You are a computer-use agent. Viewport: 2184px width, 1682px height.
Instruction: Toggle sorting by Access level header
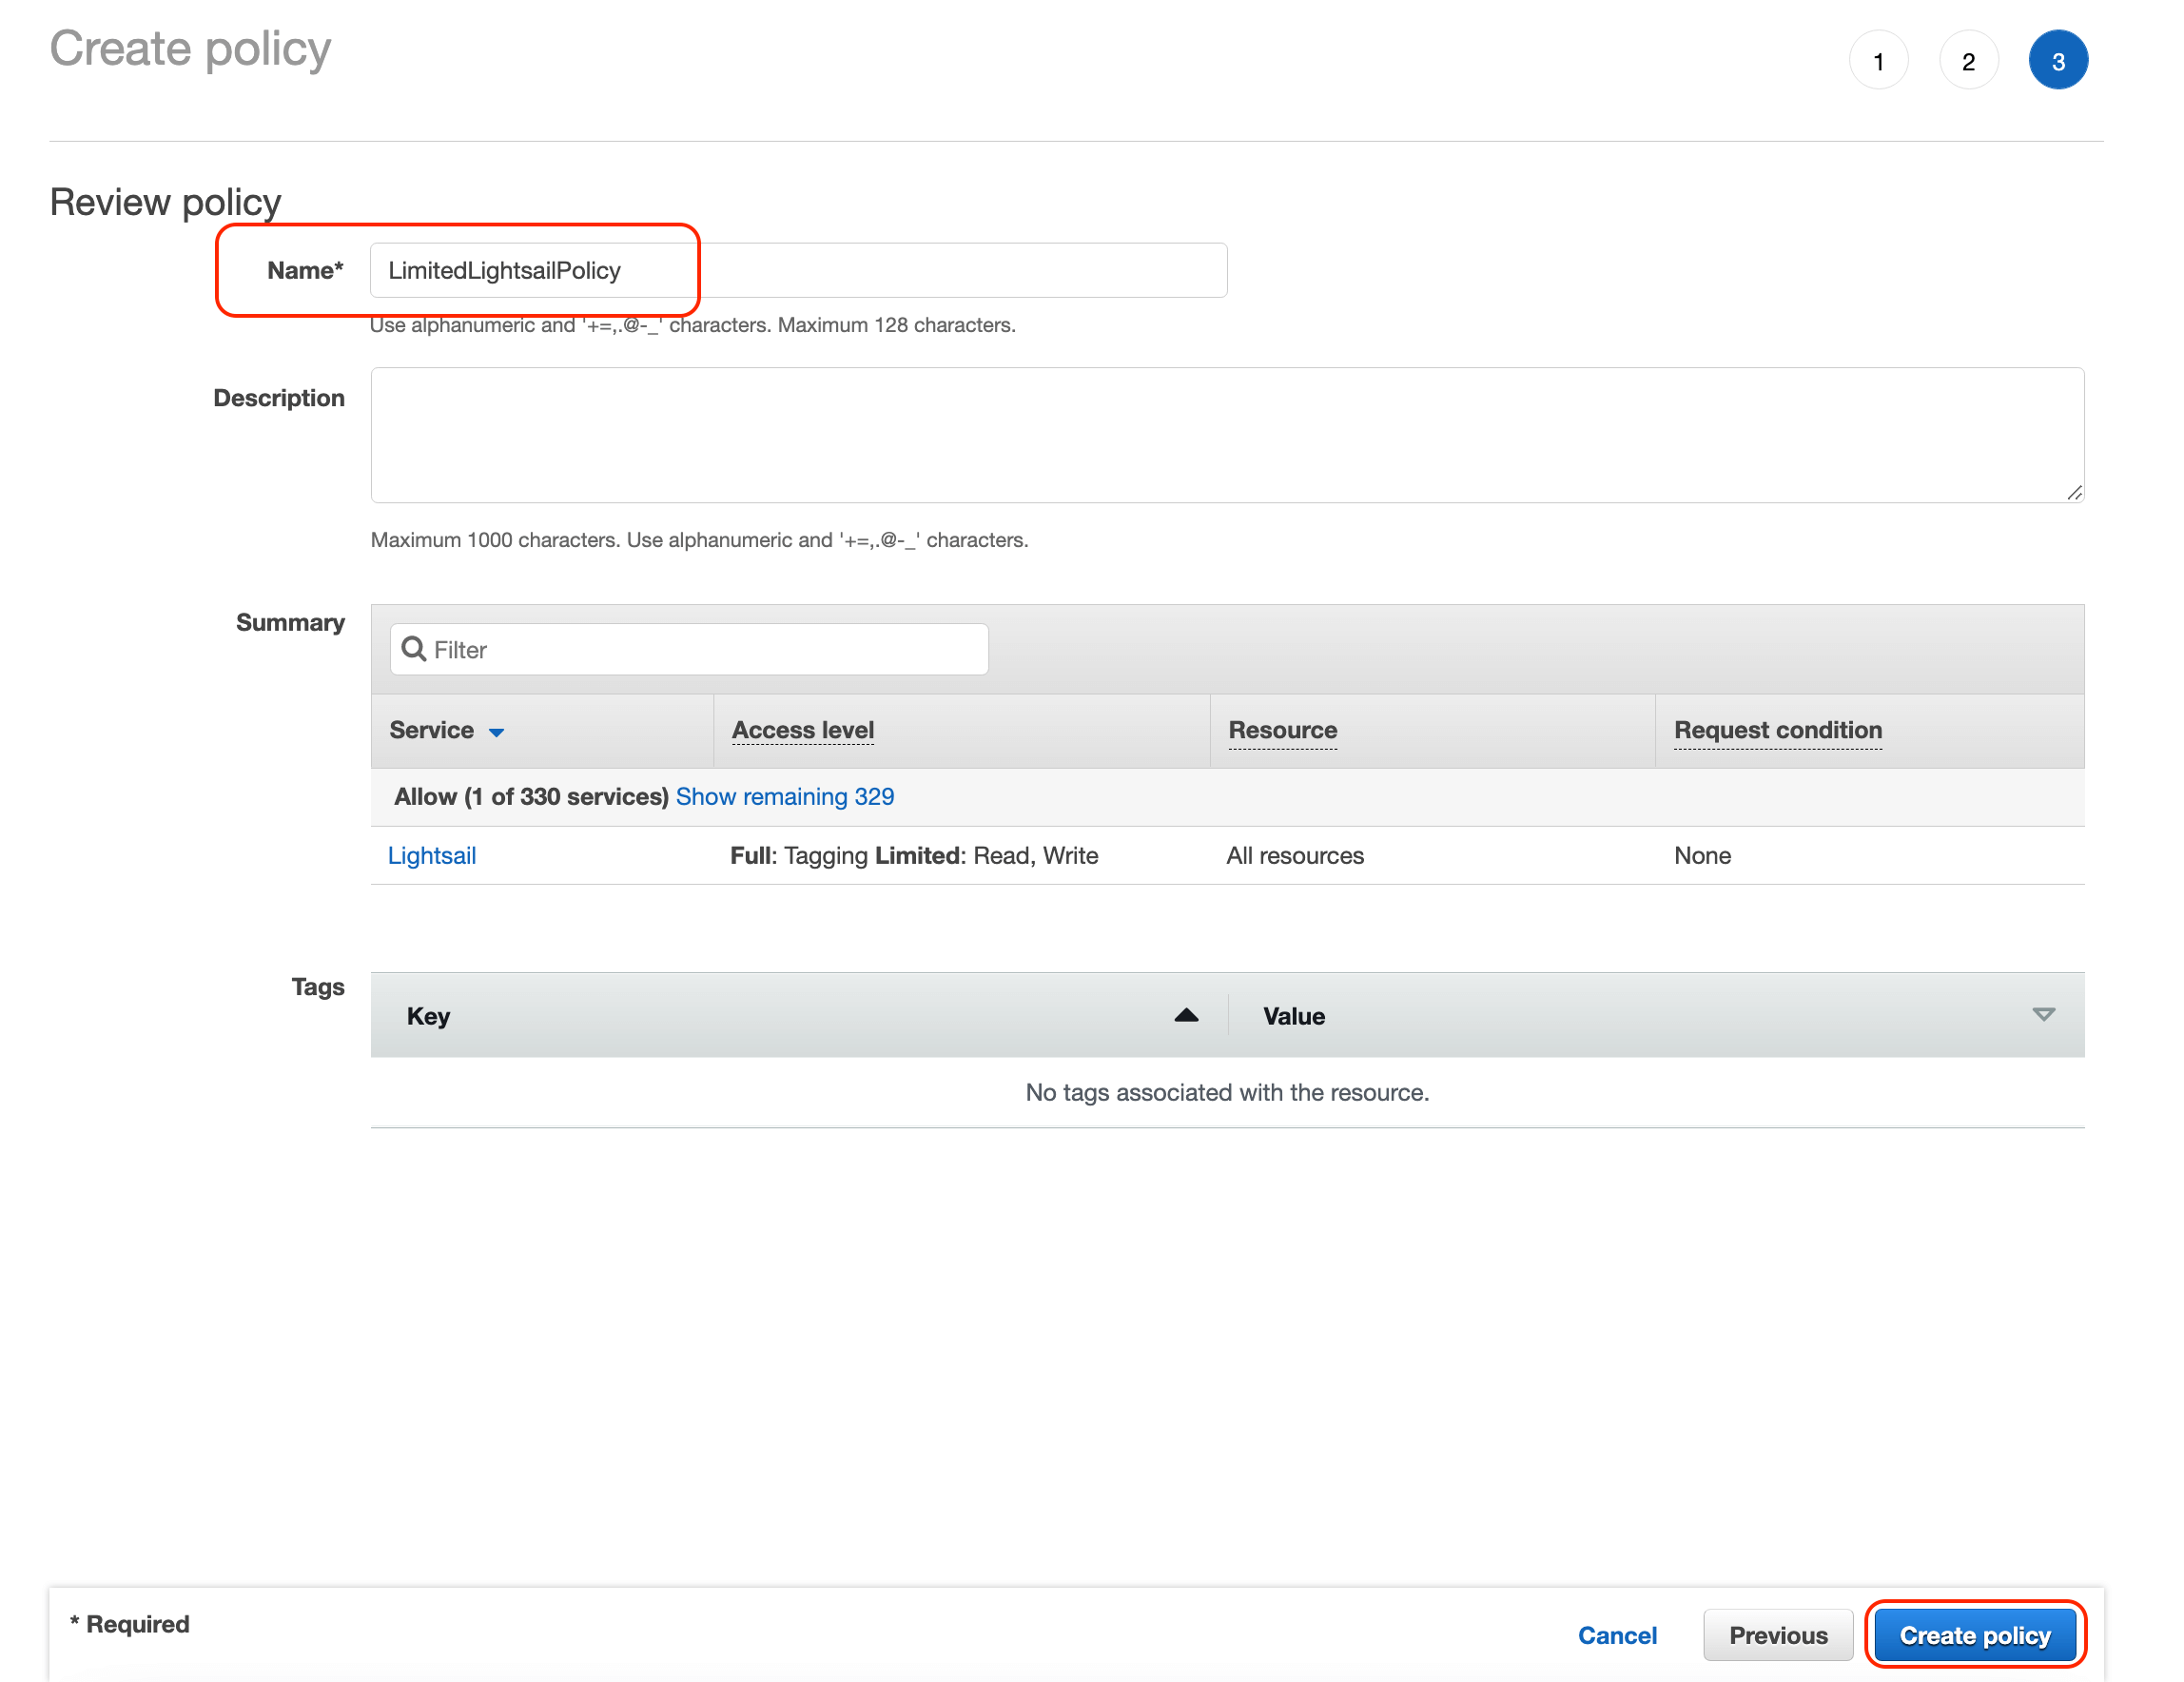(802, 730)
